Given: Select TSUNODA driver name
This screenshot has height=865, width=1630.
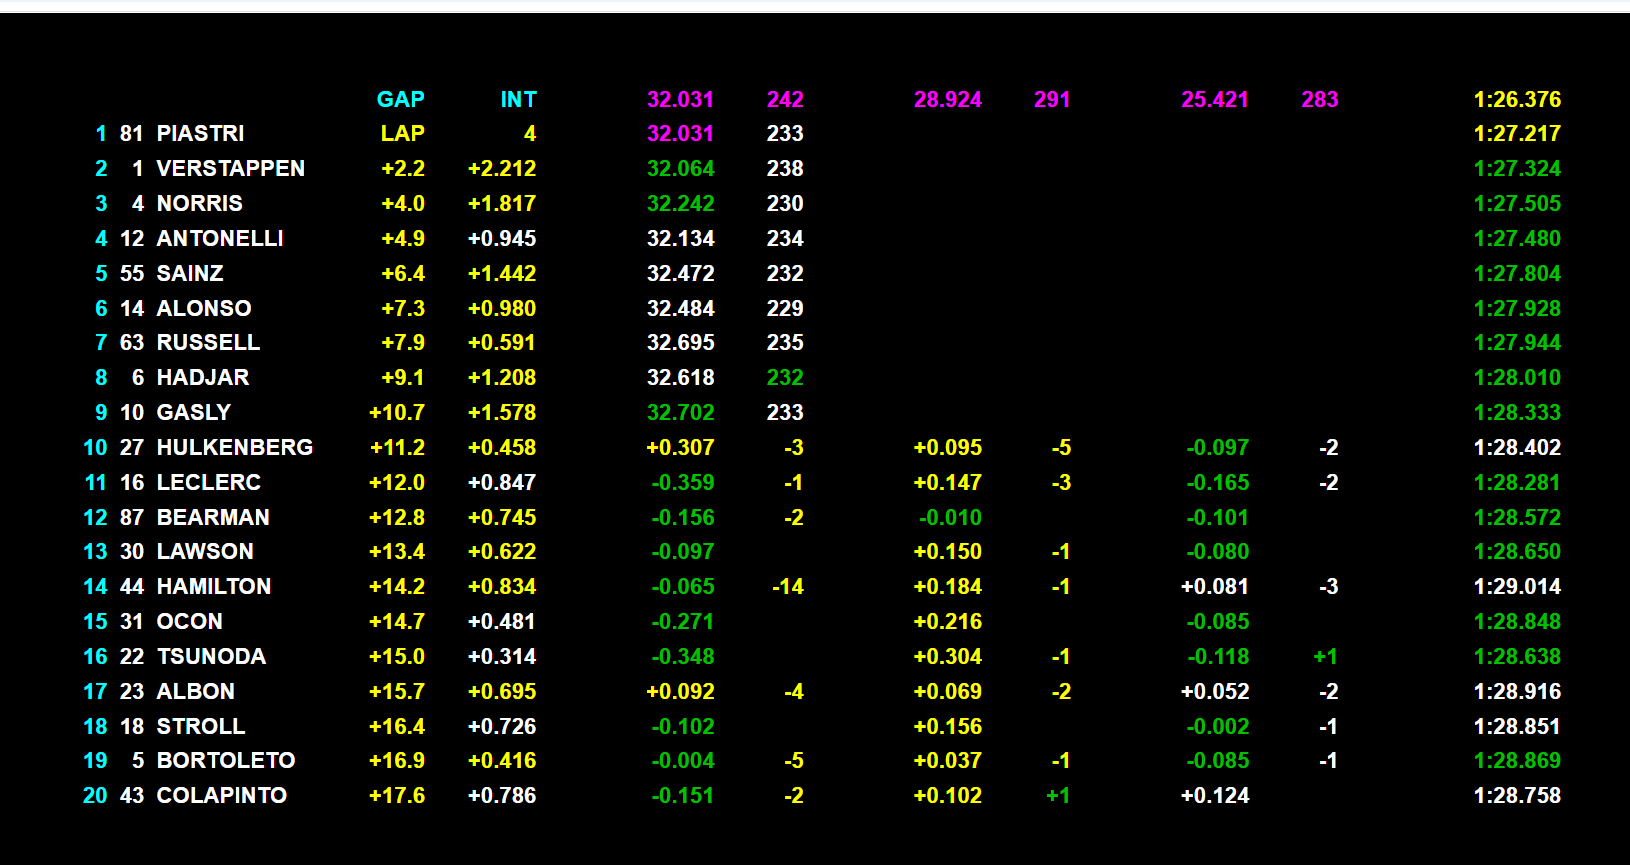Looking at the screenshot, I should 211,657.
